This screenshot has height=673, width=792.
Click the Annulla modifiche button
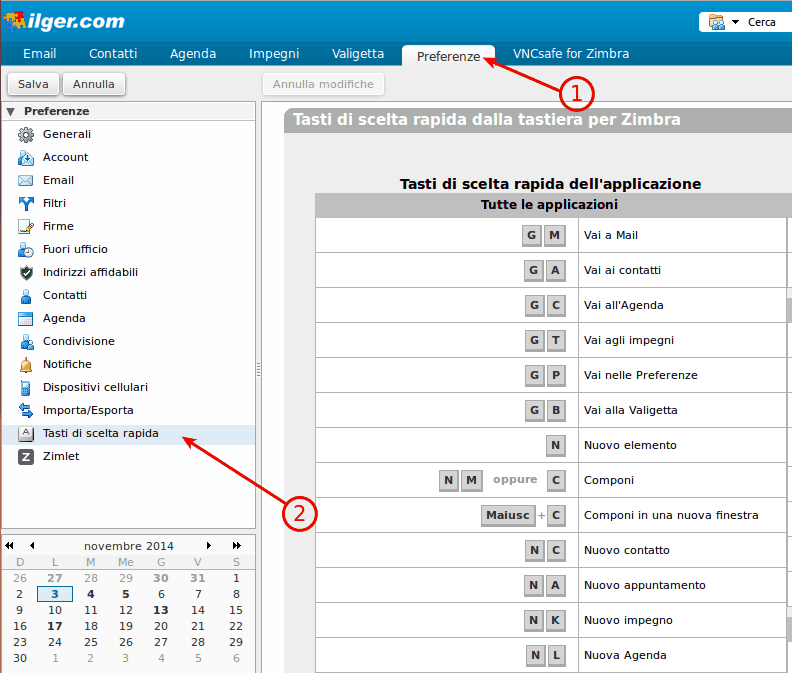(x=323, y=84)
